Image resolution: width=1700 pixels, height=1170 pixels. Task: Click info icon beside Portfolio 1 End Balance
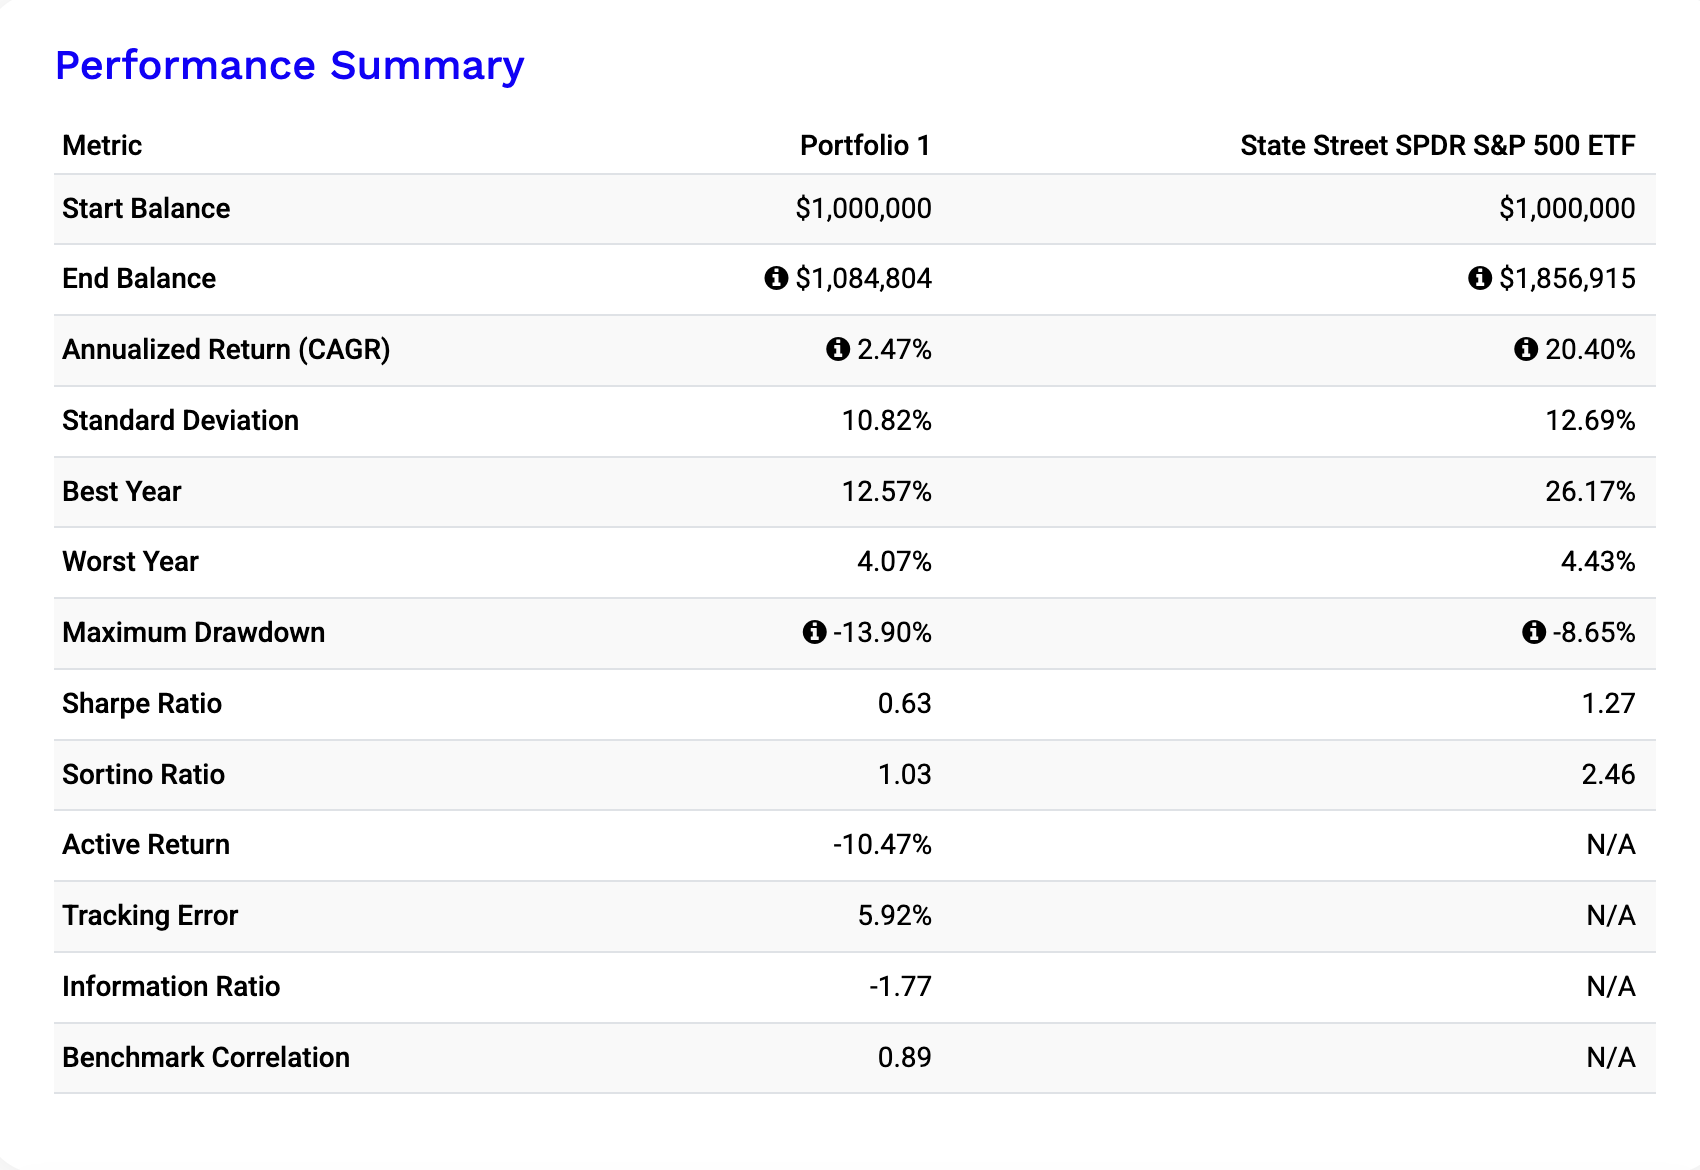[x=776, y=278]
